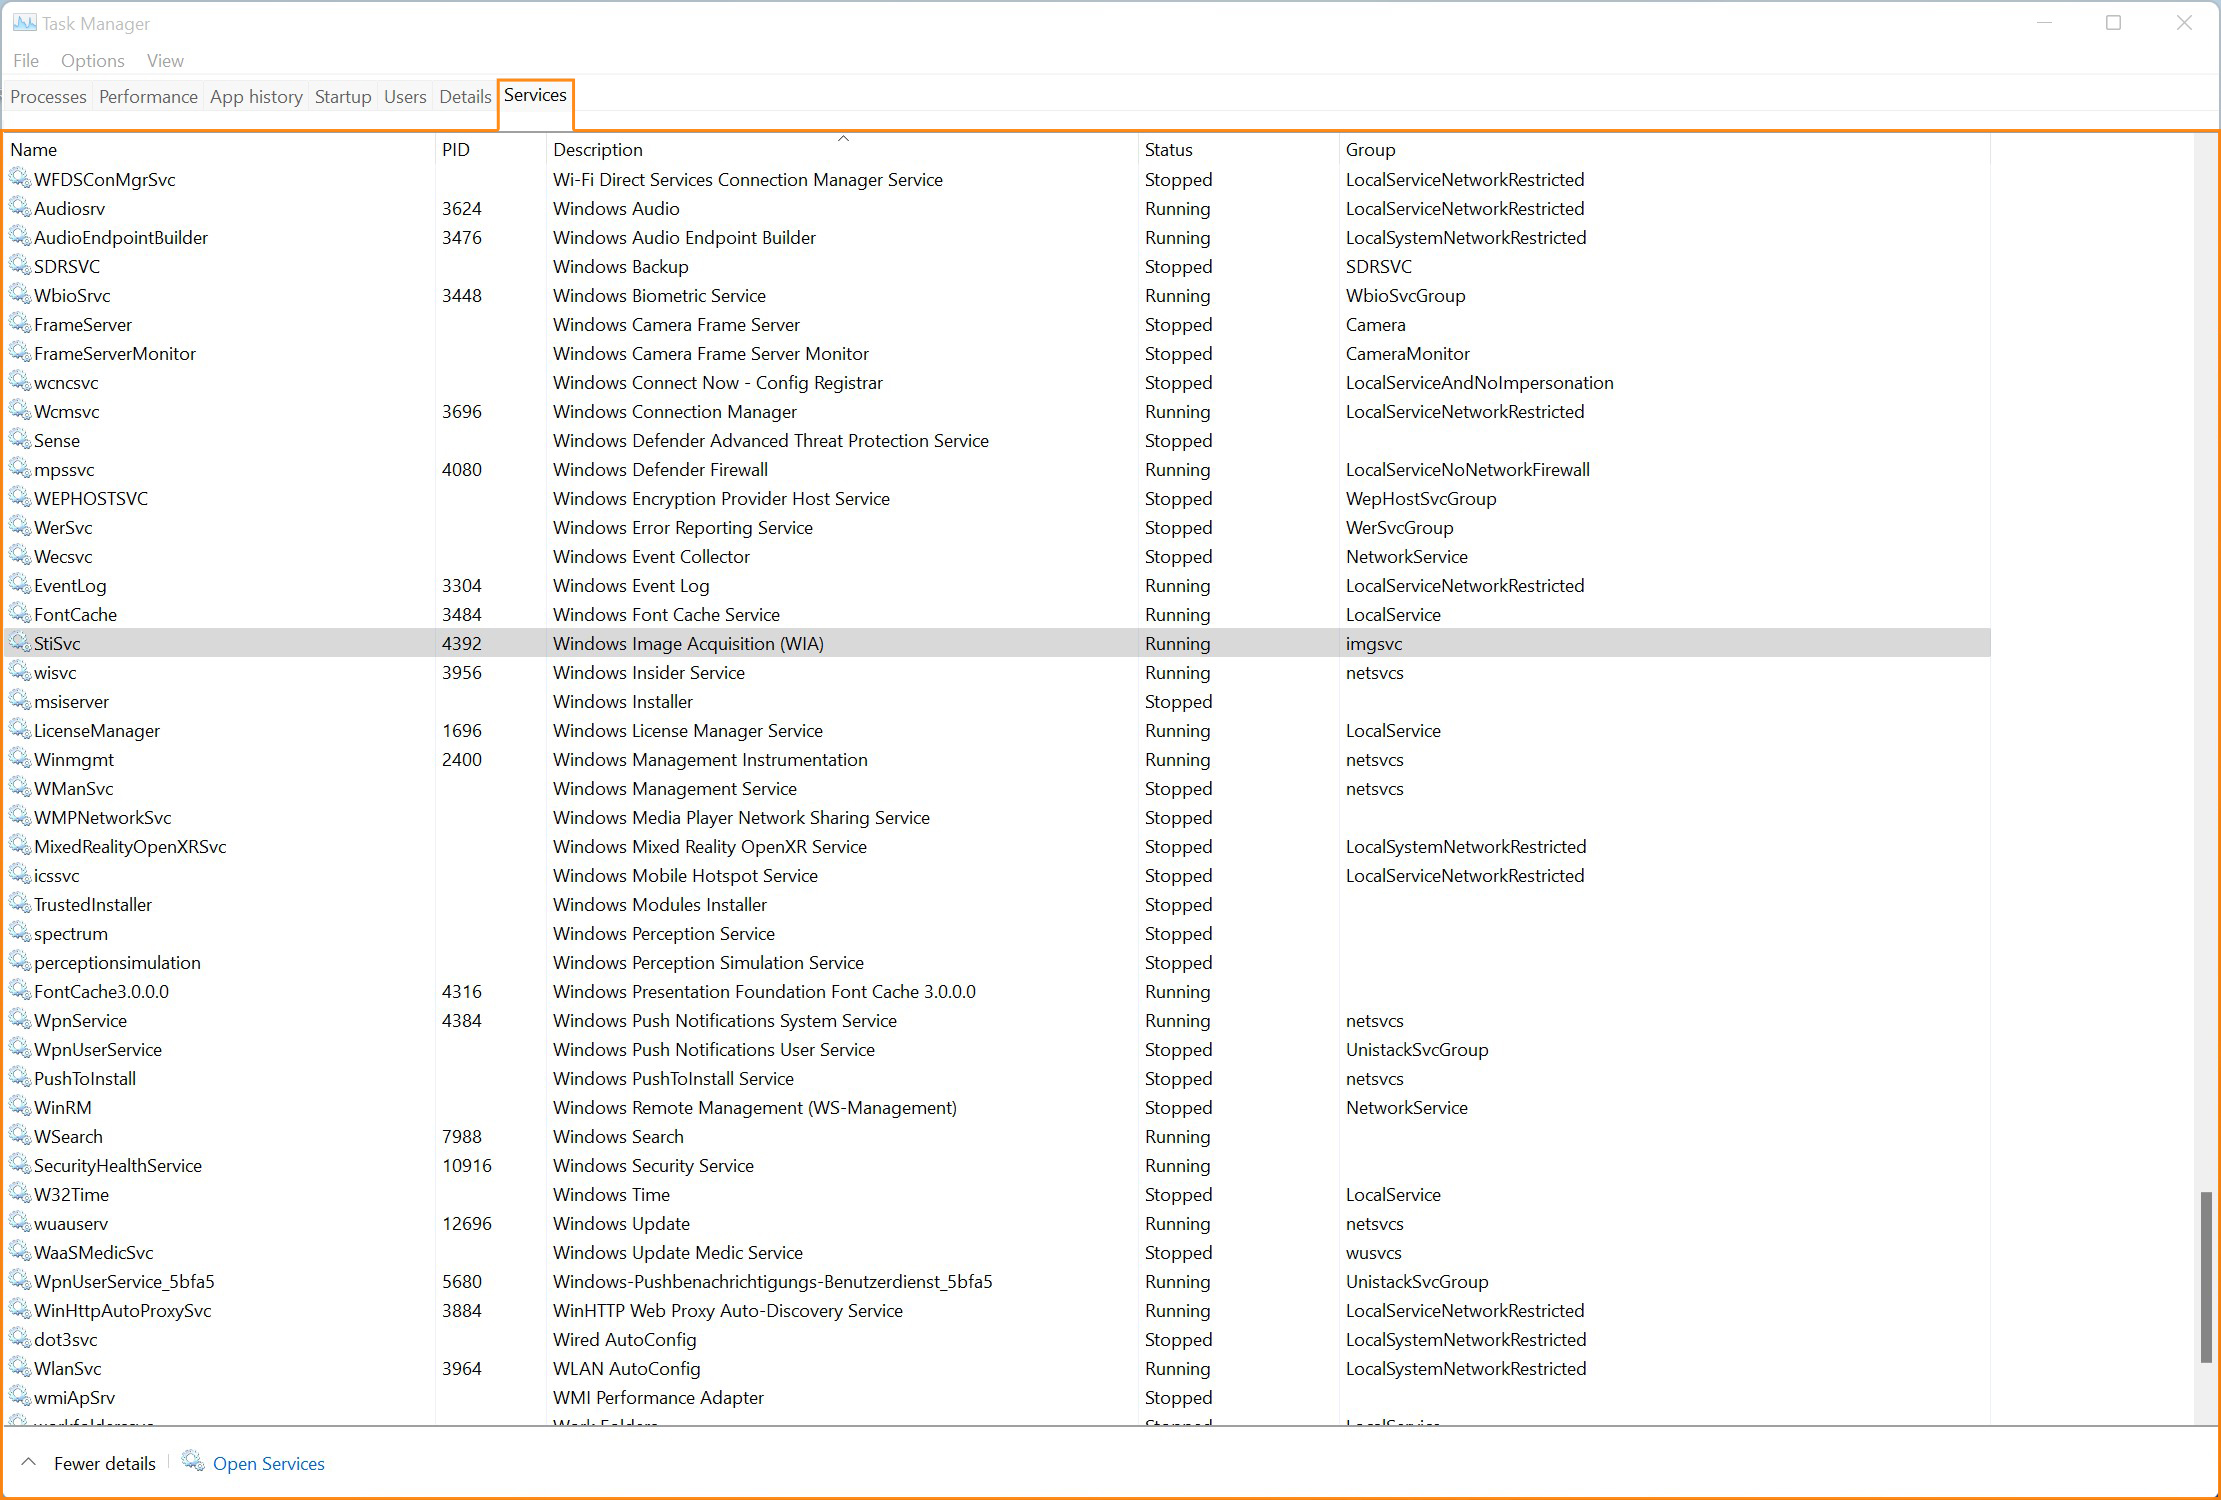Select the LicenseManager service name
This screenshot has height=1500, width=2221.
tap(97, 730)
